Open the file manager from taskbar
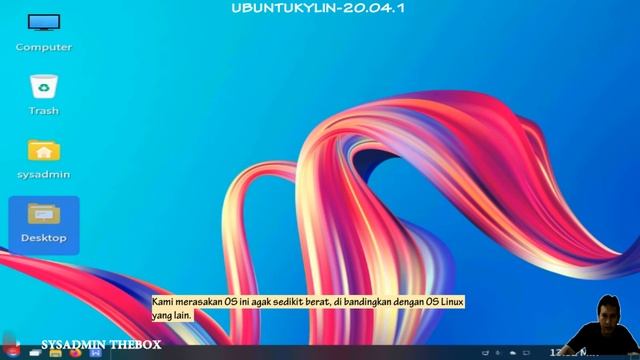This screenshot has width=640, height=360. [x=56, y=353]
